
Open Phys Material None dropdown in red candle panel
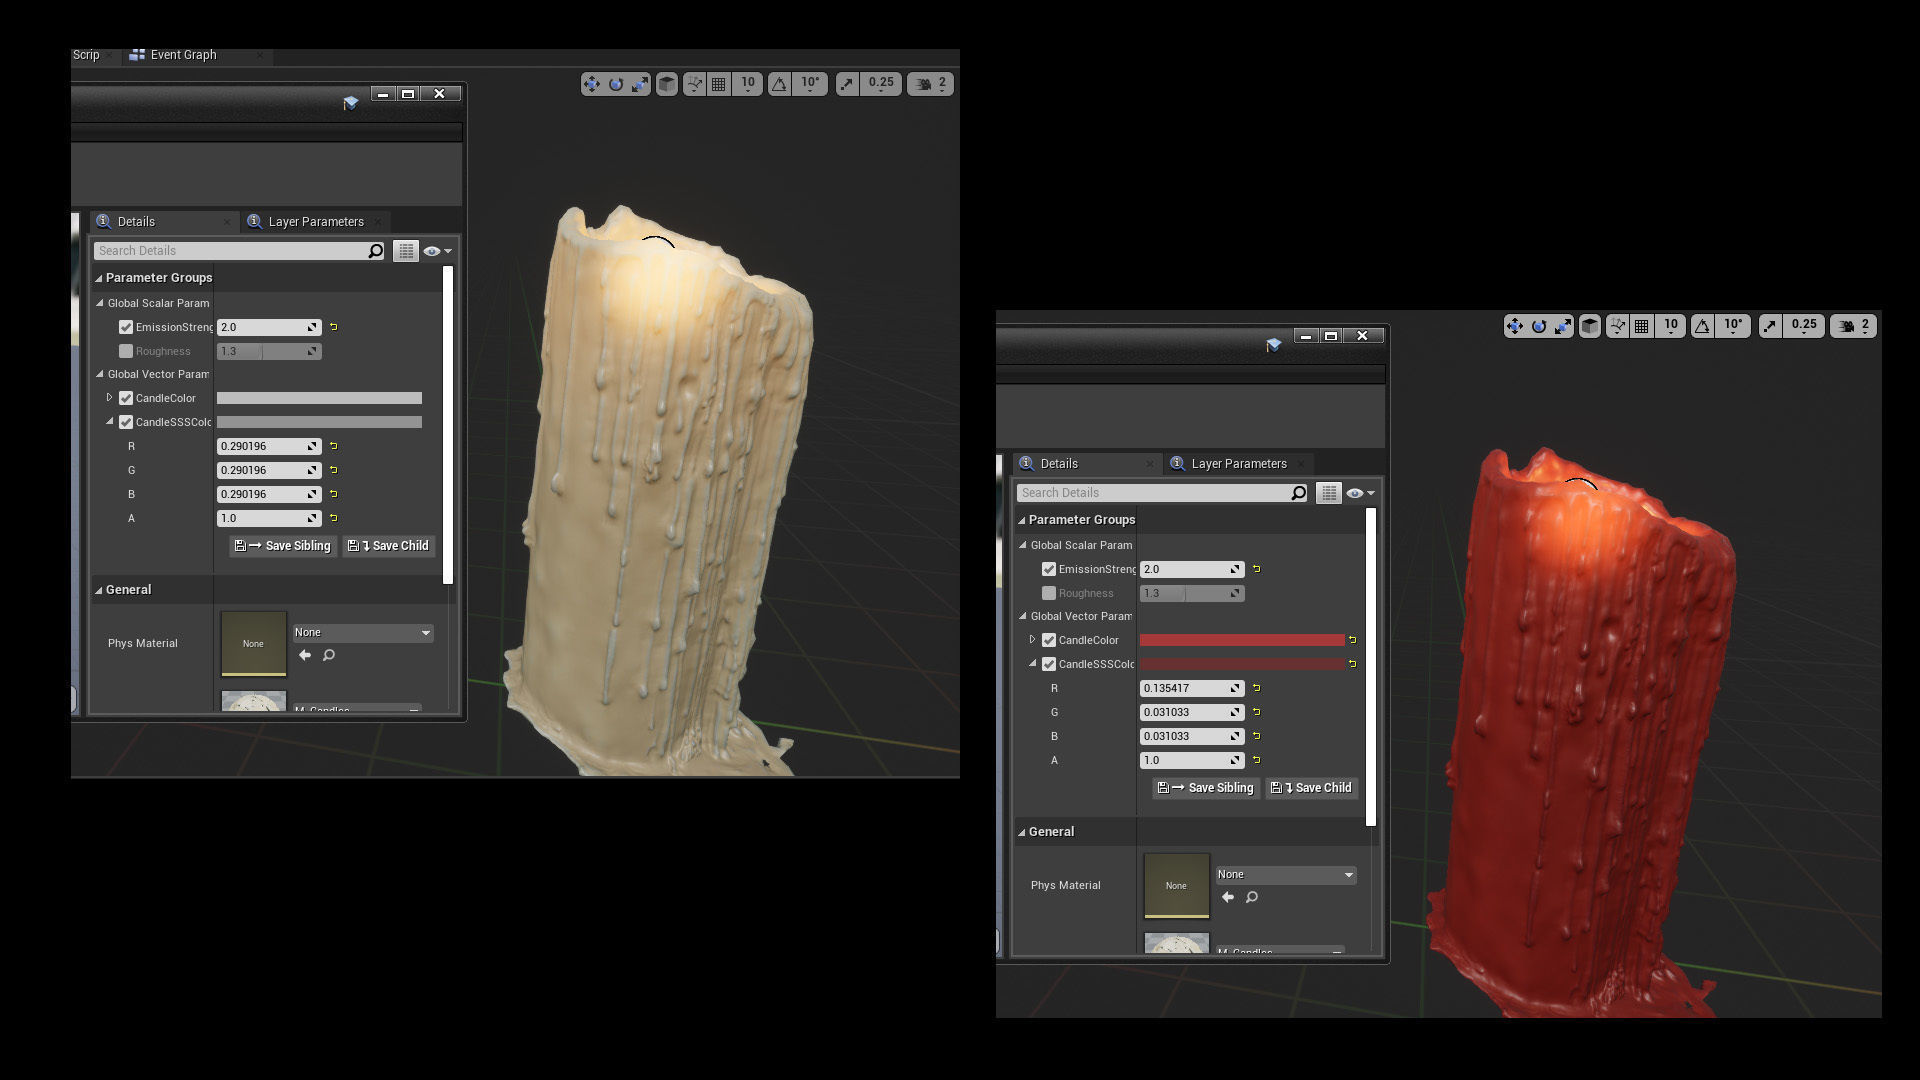click(1286, 875)
